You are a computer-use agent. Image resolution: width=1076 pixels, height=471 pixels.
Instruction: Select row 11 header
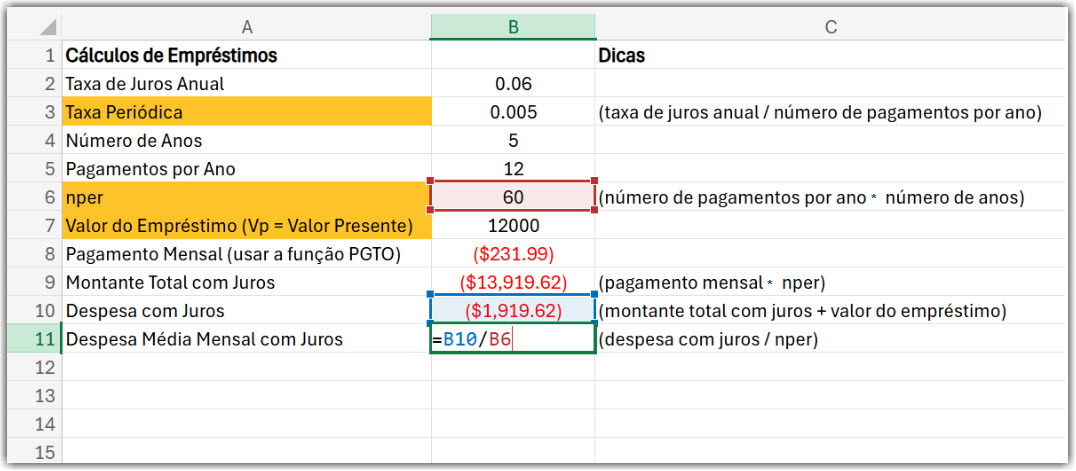point(34,339)
